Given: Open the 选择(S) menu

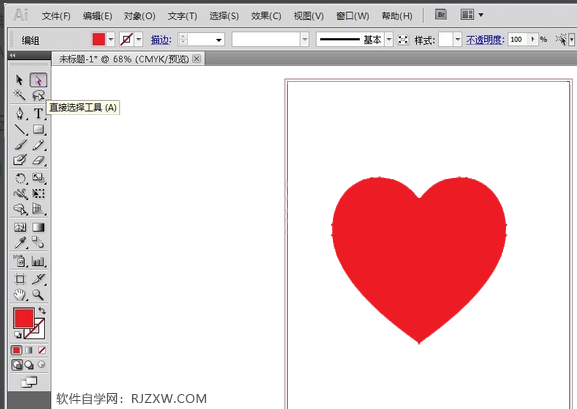Looking at the screenshot, I should (x=224, y=16).
